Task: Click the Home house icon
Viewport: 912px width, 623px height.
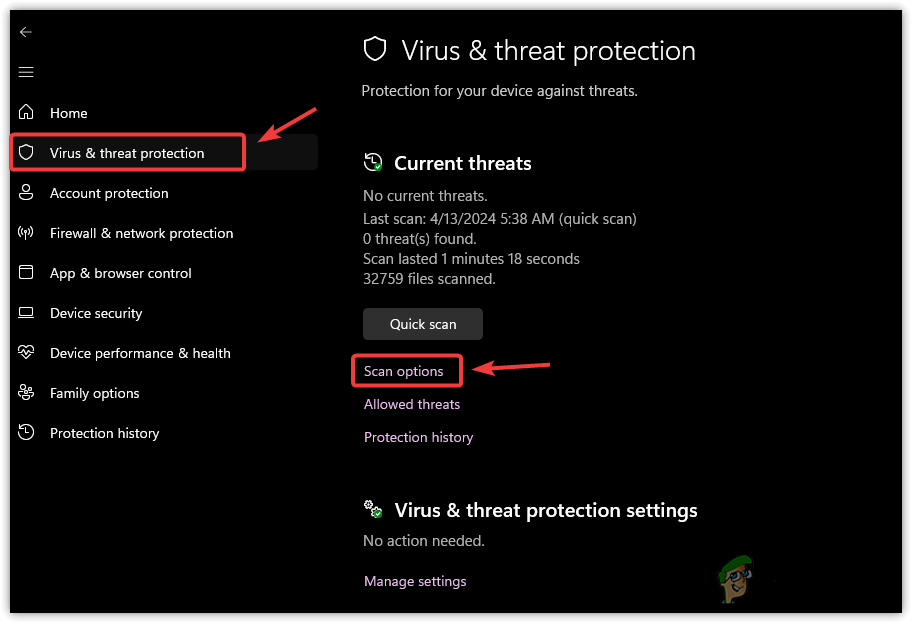Action: [27, 113]
